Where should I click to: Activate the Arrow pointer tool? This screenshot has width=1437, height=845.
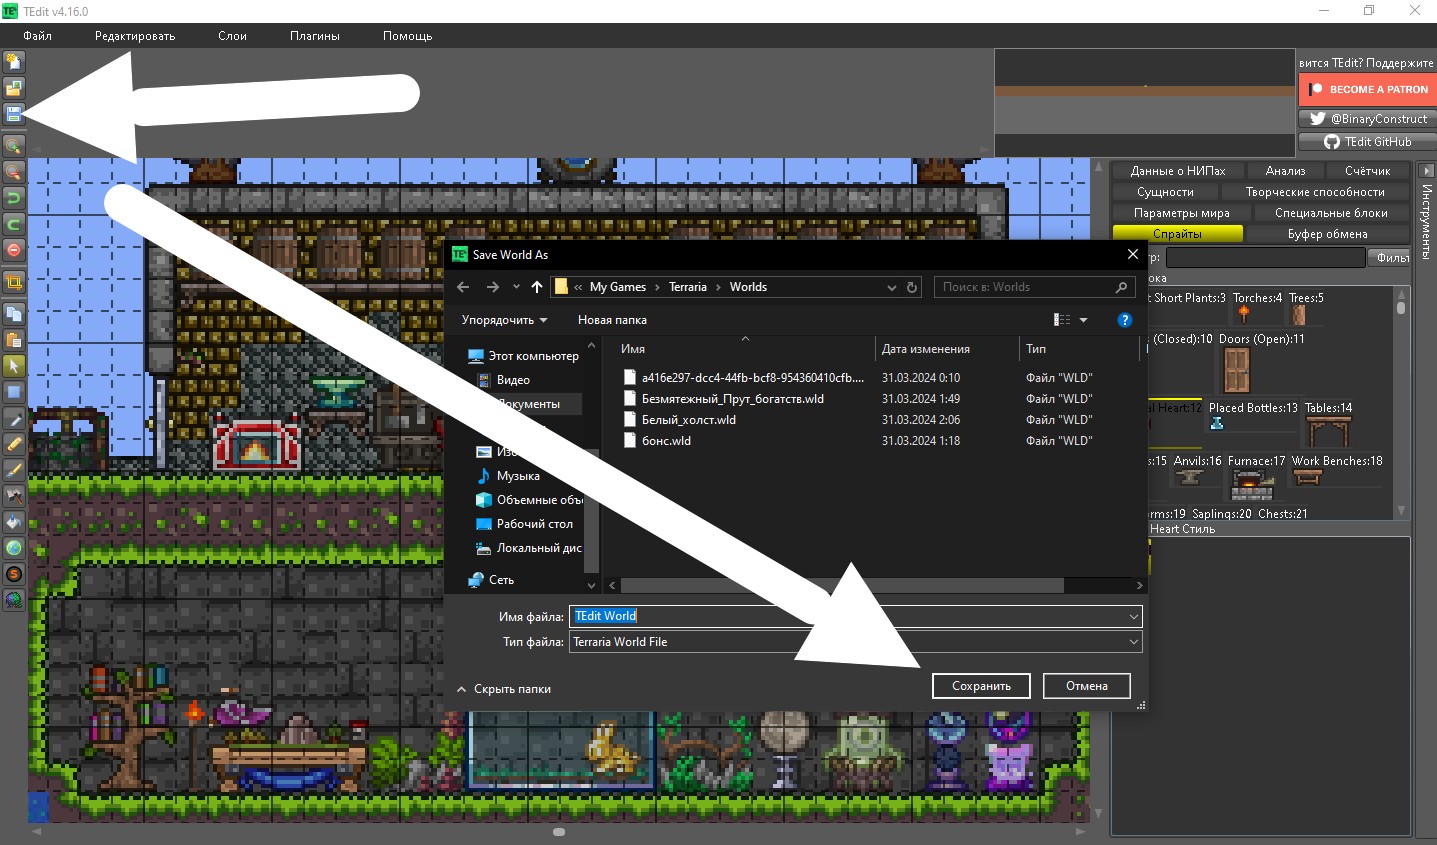(14, 366)
